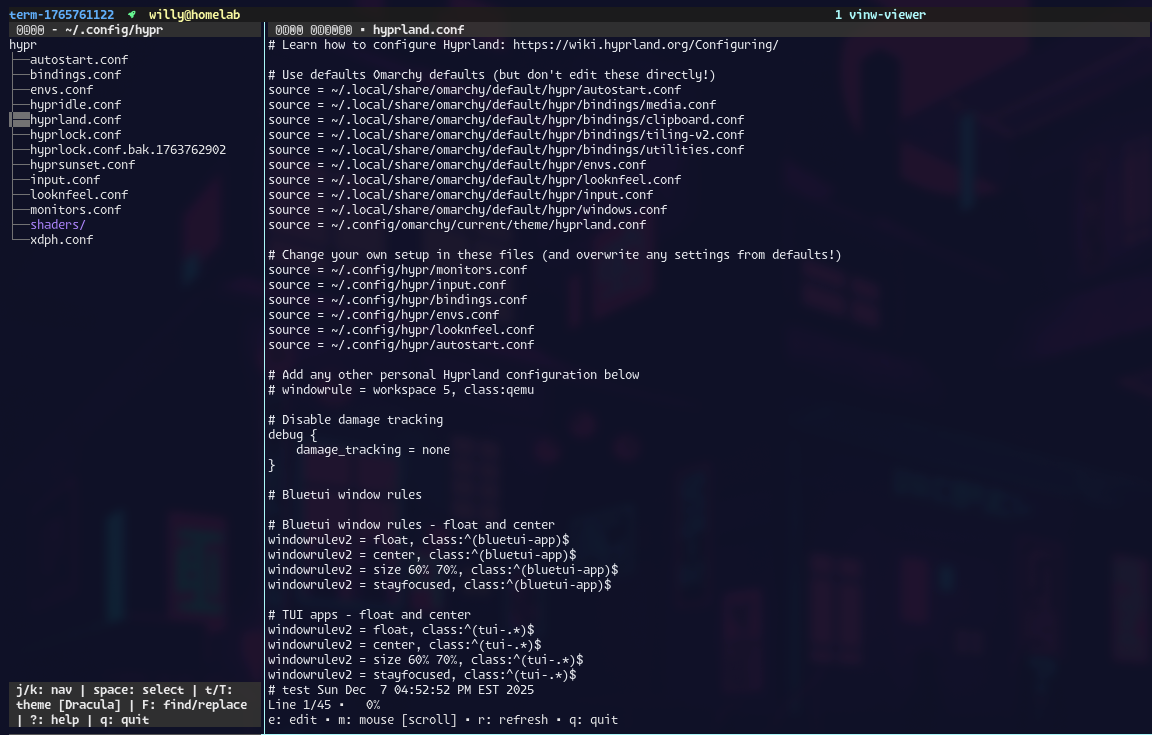
Task: Click the term-1765761122 session name
Action: (61, 15)
